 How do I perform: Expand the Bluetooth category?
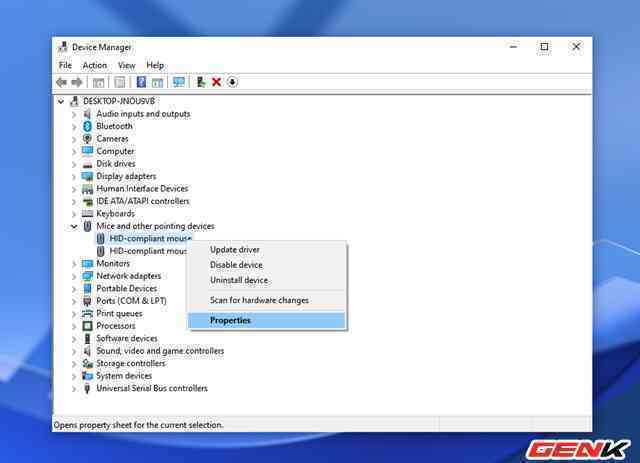tap(74, 127)
